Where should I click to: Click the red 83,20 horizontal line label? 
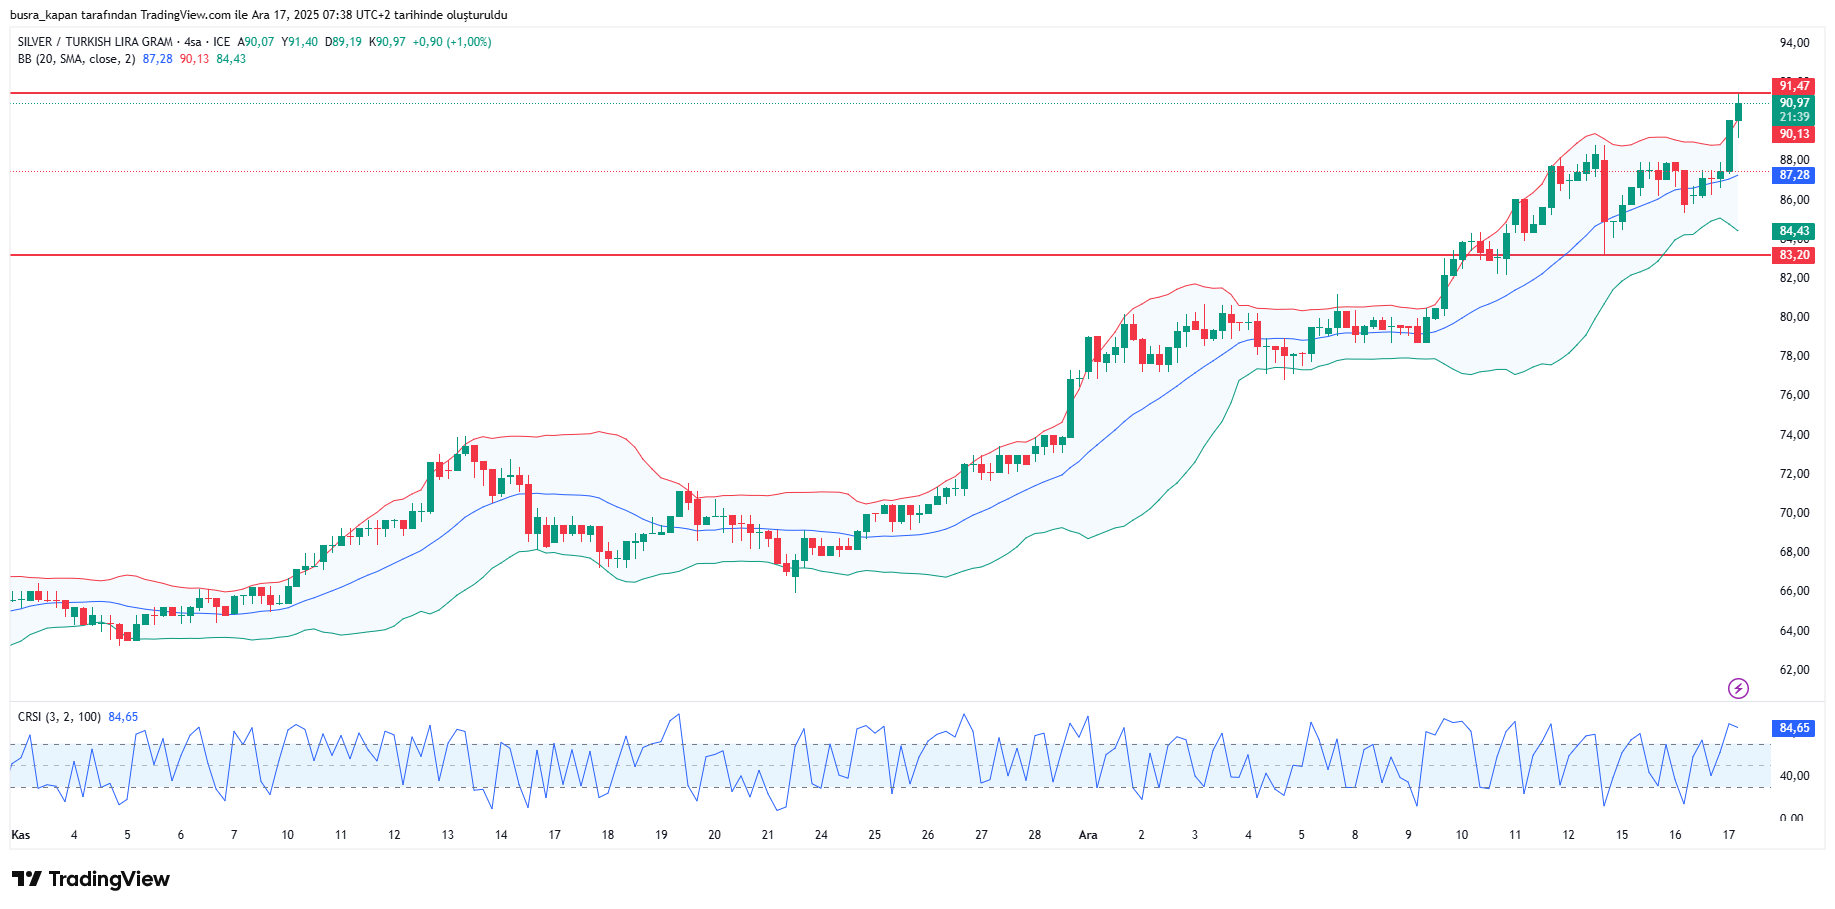pos(1794,255)
